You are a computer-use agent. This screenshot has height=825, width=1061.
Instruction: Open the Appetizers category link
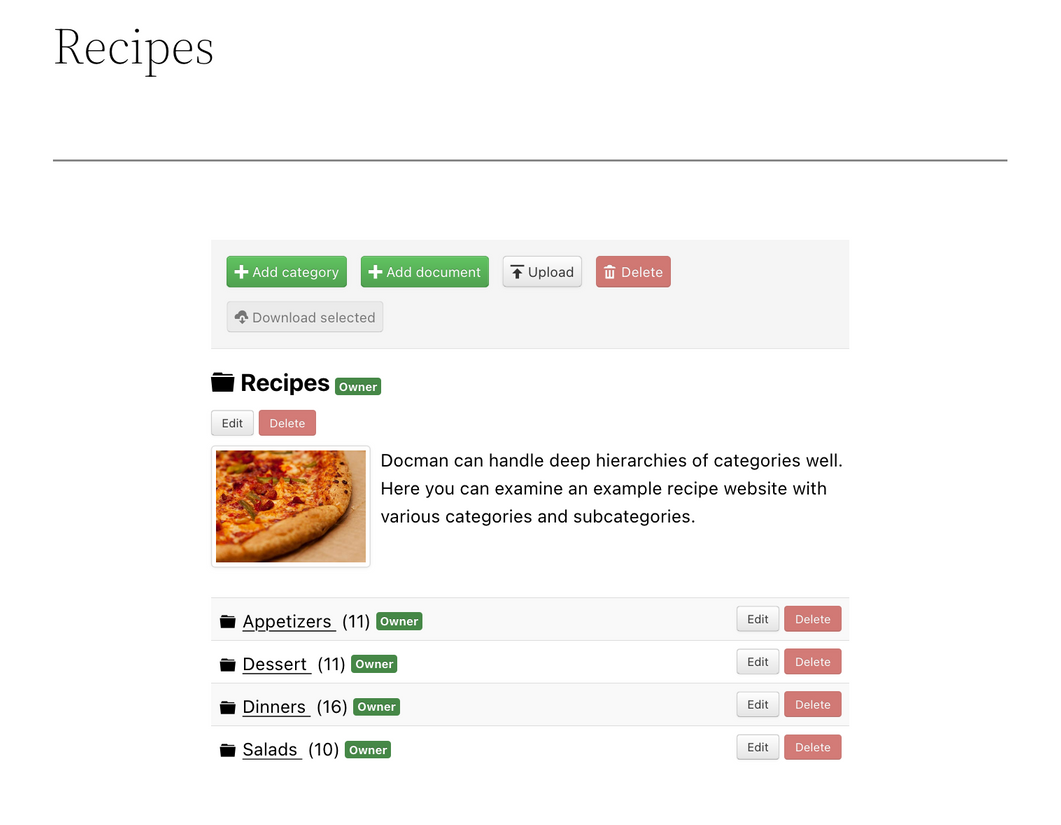[x=288, y=621]
